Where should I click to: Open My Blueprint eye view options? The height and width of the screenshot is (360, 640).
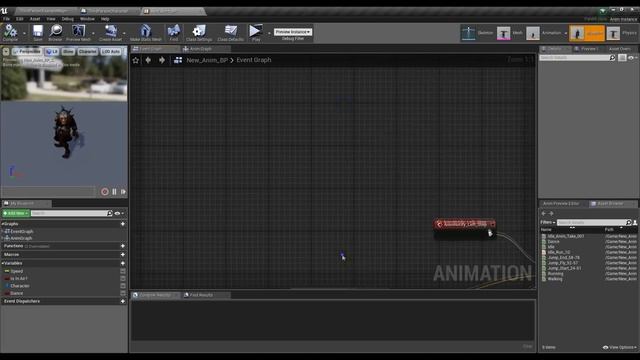(x=119, y=213)
